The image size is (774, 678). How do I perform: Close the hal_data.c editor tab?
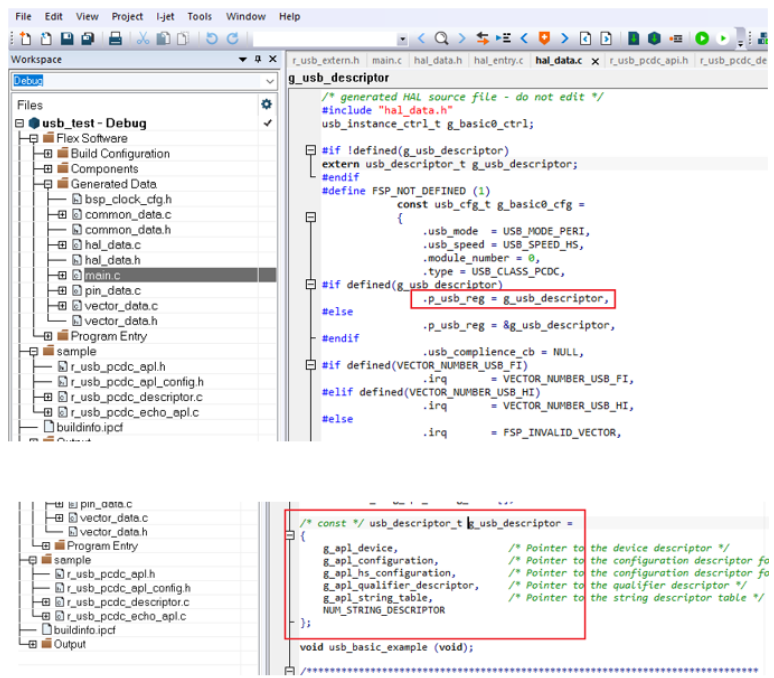[595, 61]
